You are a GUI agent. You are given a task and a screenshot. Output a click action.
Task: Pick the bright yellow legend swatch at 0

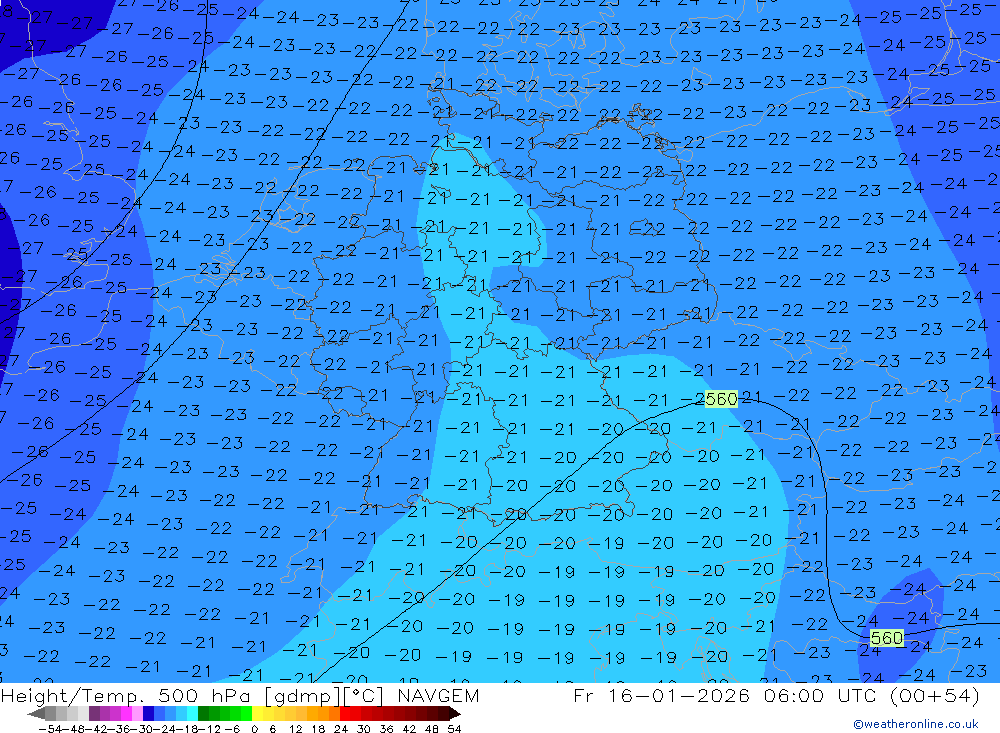(258, 714)
